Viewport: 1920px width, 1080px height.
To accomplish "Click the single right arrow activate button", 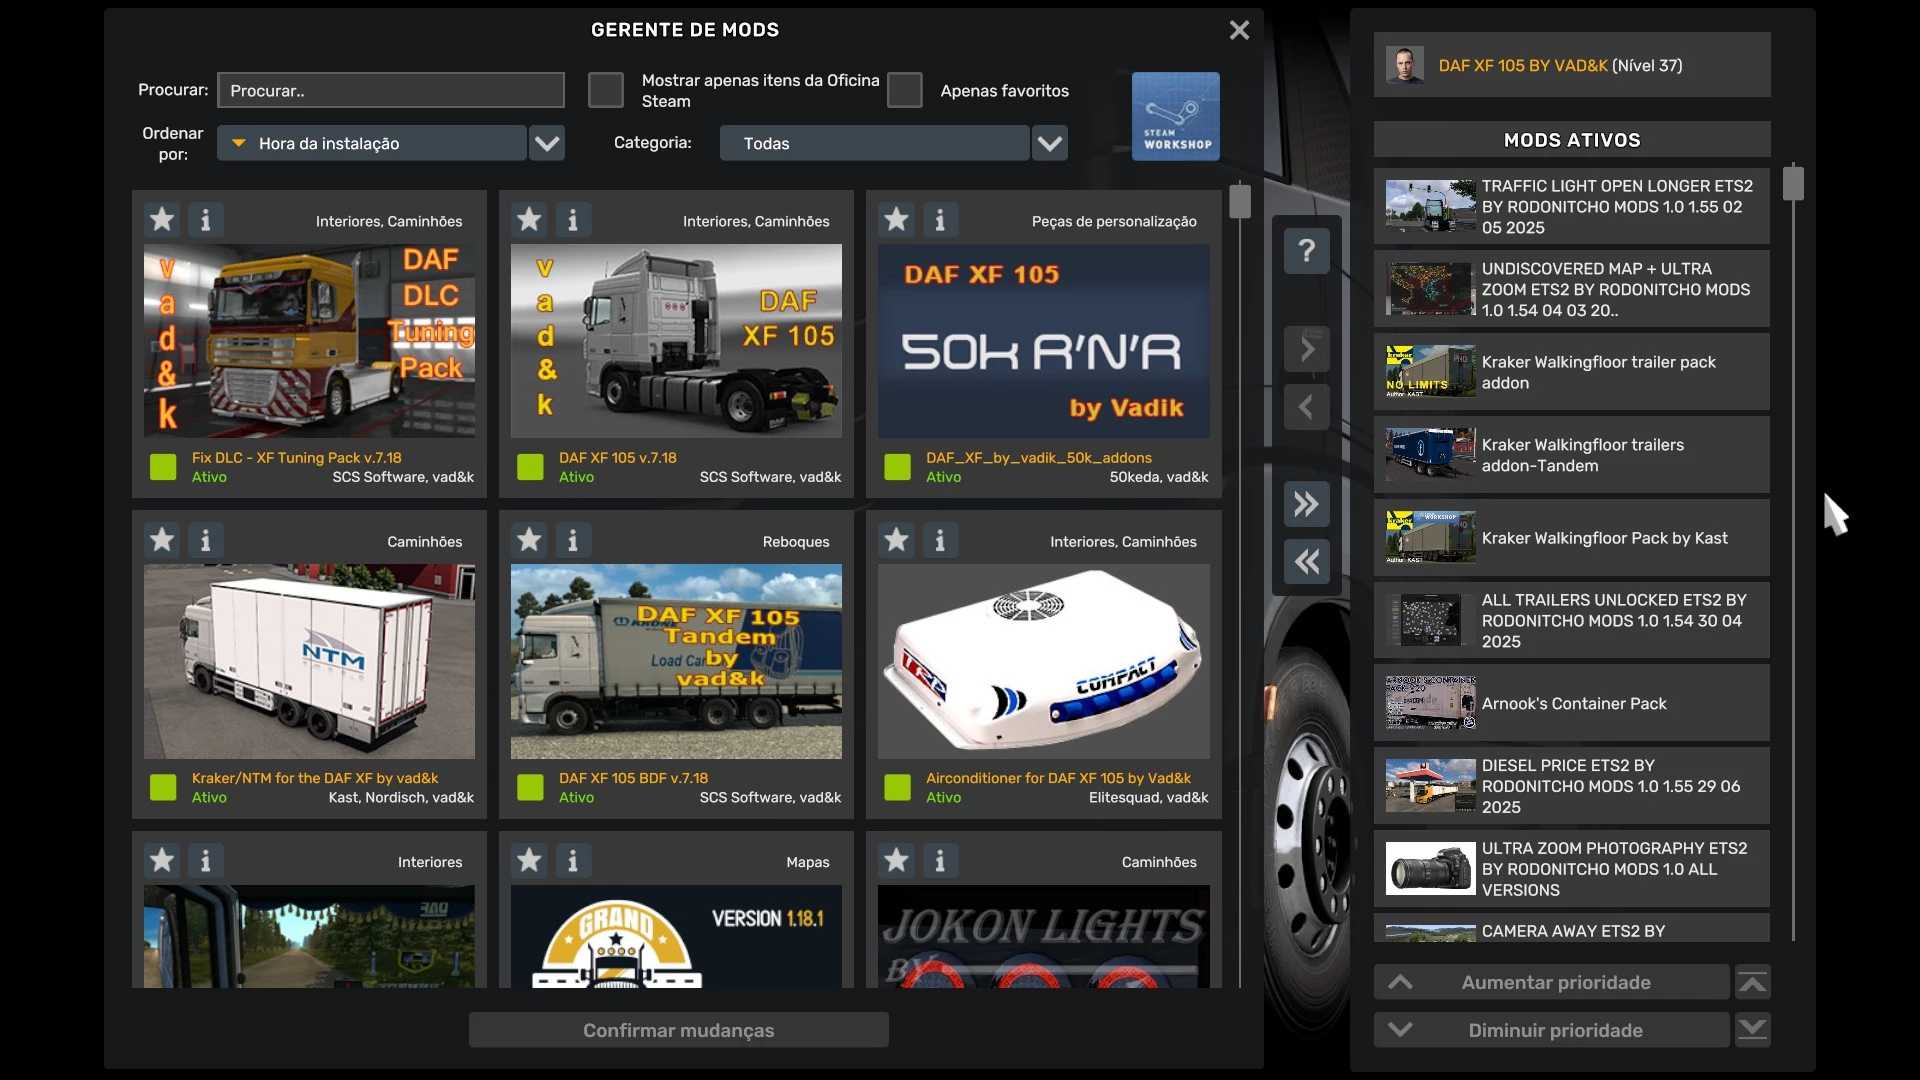I will pyautogui.click(x=1306, y=349).
